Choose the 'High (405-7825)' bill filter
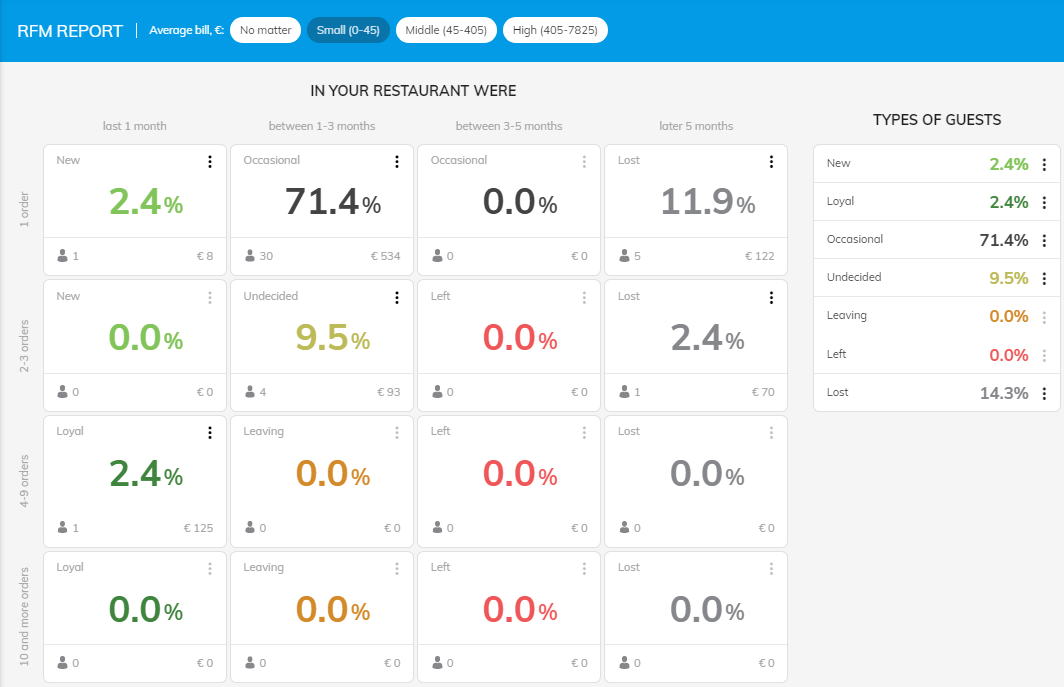Viewport: 1064px width, 687px height. 555,30
